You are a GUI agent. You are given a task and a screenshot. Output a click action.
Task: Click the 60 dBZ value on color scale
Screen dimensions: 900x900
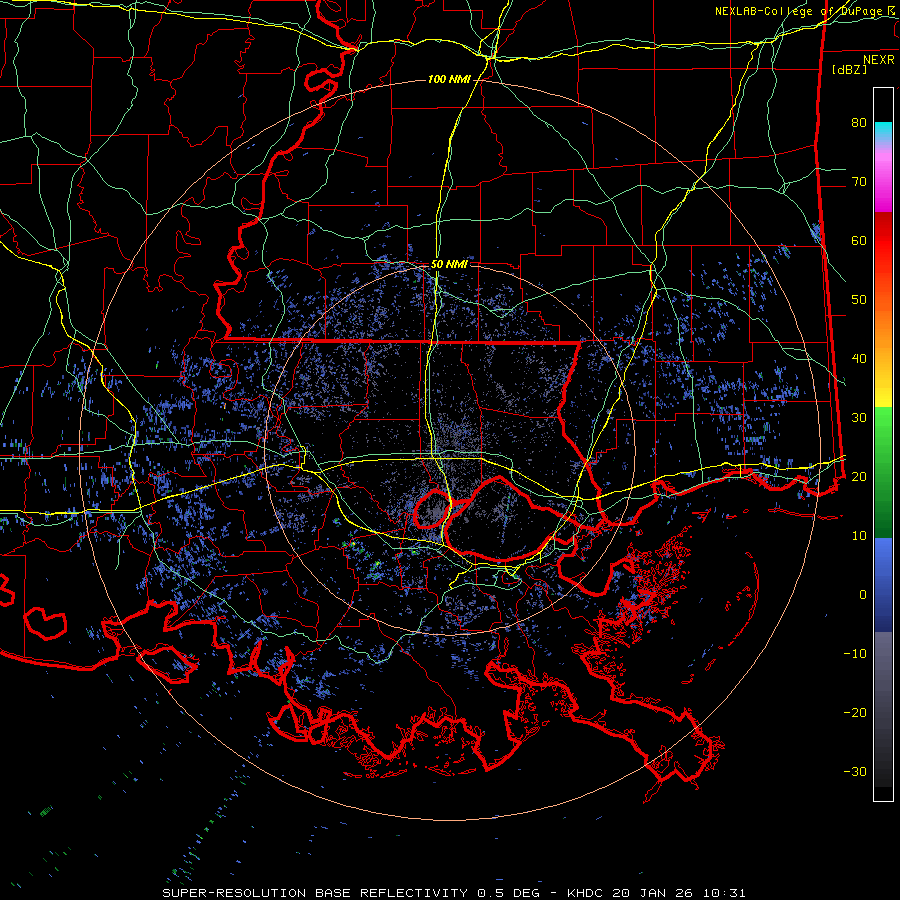[x=859, y=241]
